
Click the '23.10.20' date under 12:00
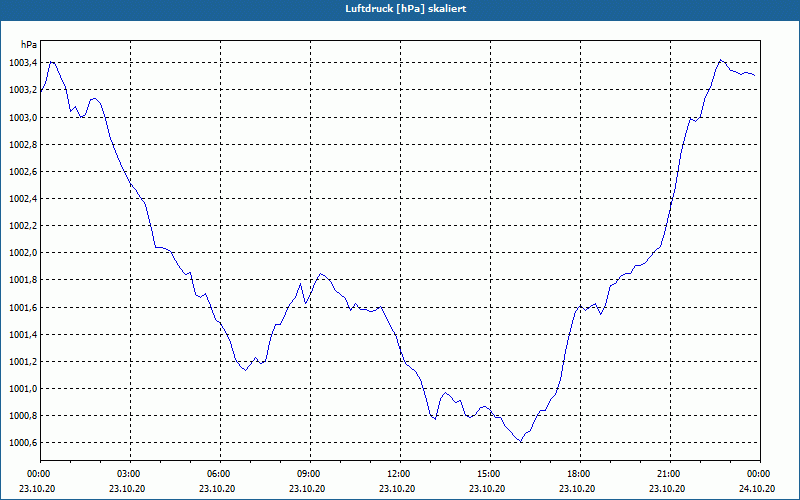click(x=397, y=488)
